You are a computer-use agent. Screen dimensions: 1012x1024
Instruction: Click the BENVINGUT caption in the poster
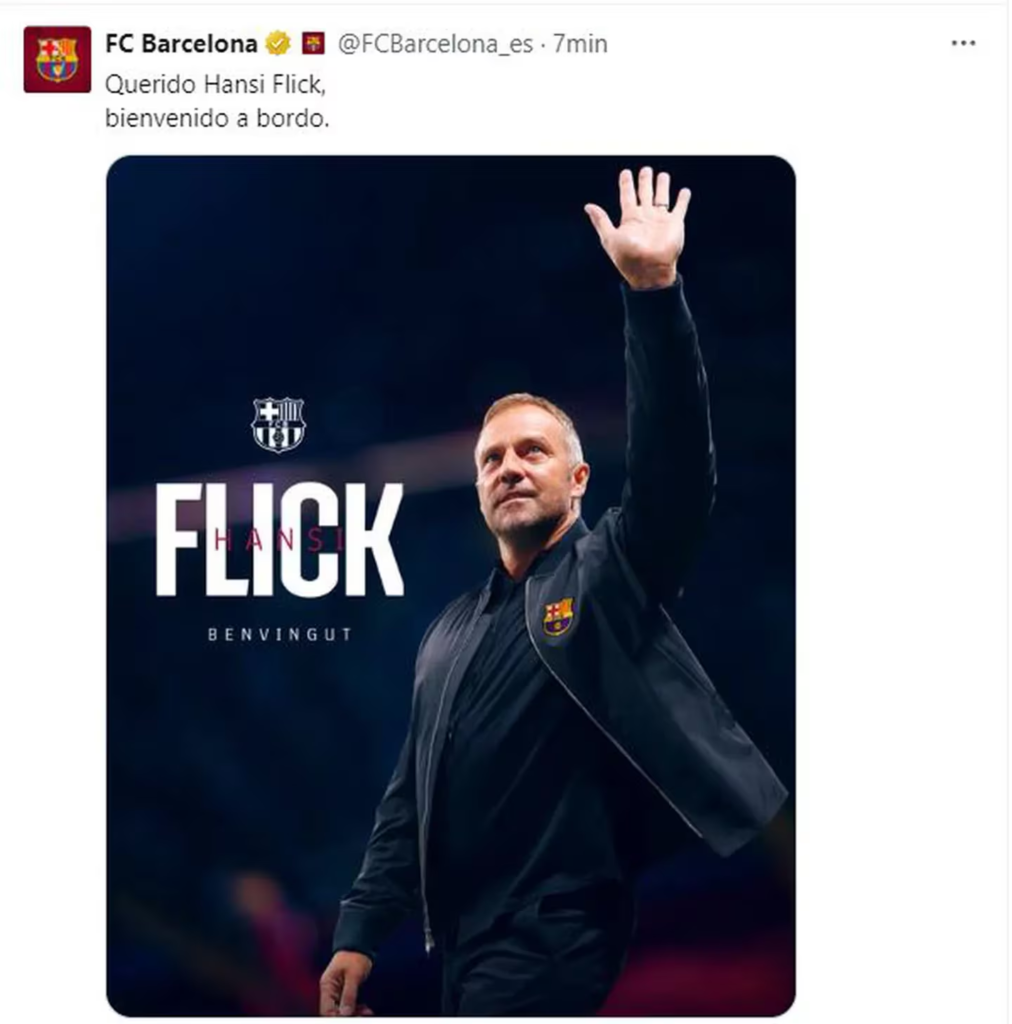coord(280,634)
